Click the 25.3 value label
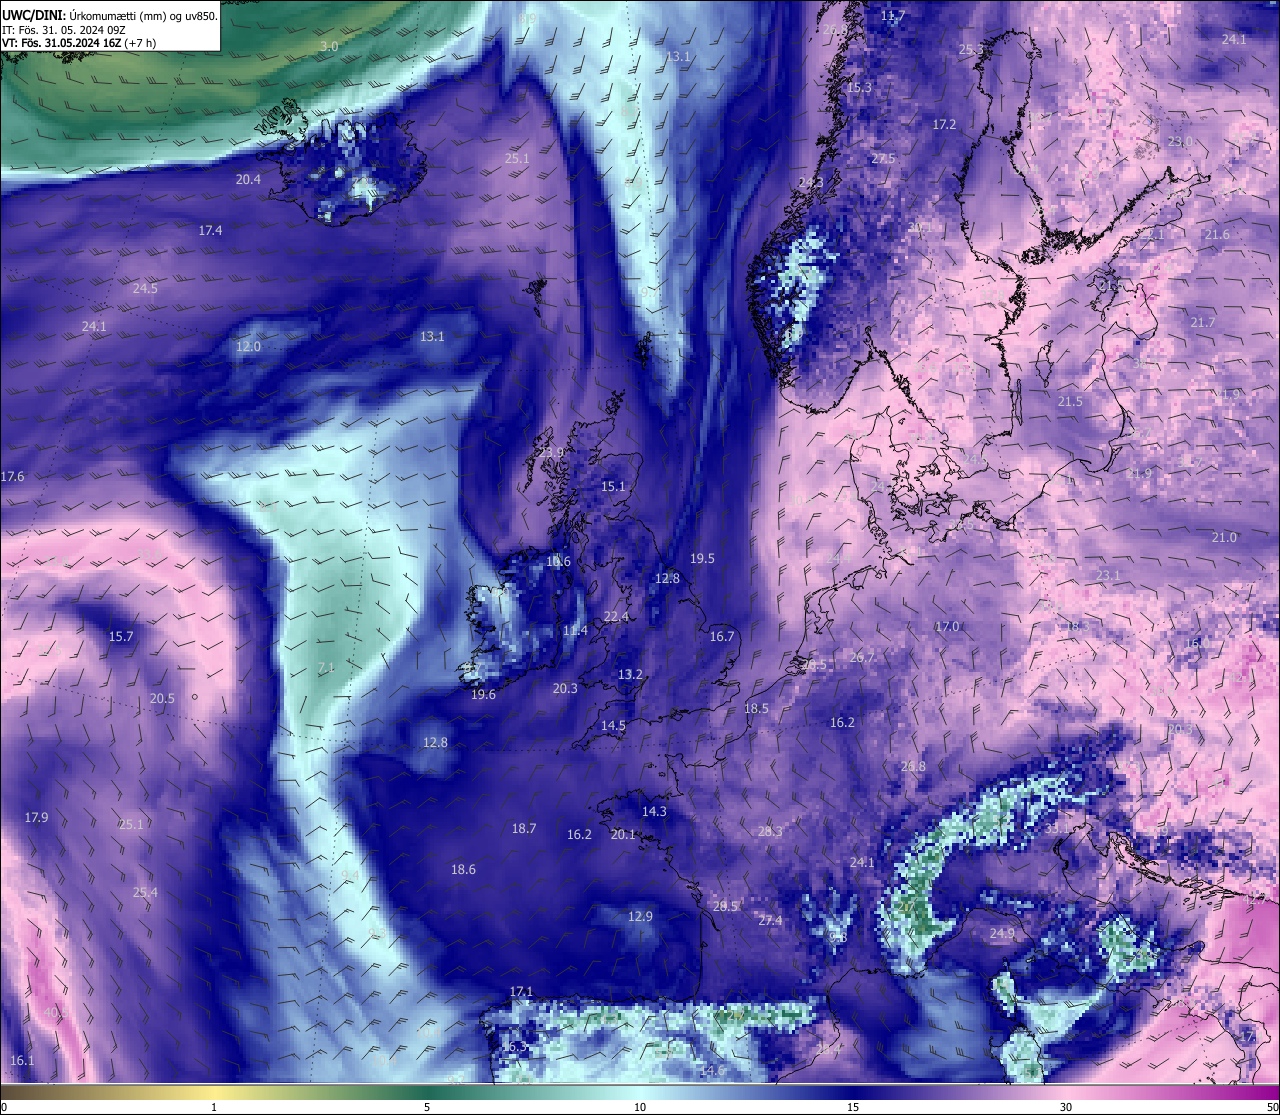This screenshot has width=1280, height=1115. click(x=971, y=49)
